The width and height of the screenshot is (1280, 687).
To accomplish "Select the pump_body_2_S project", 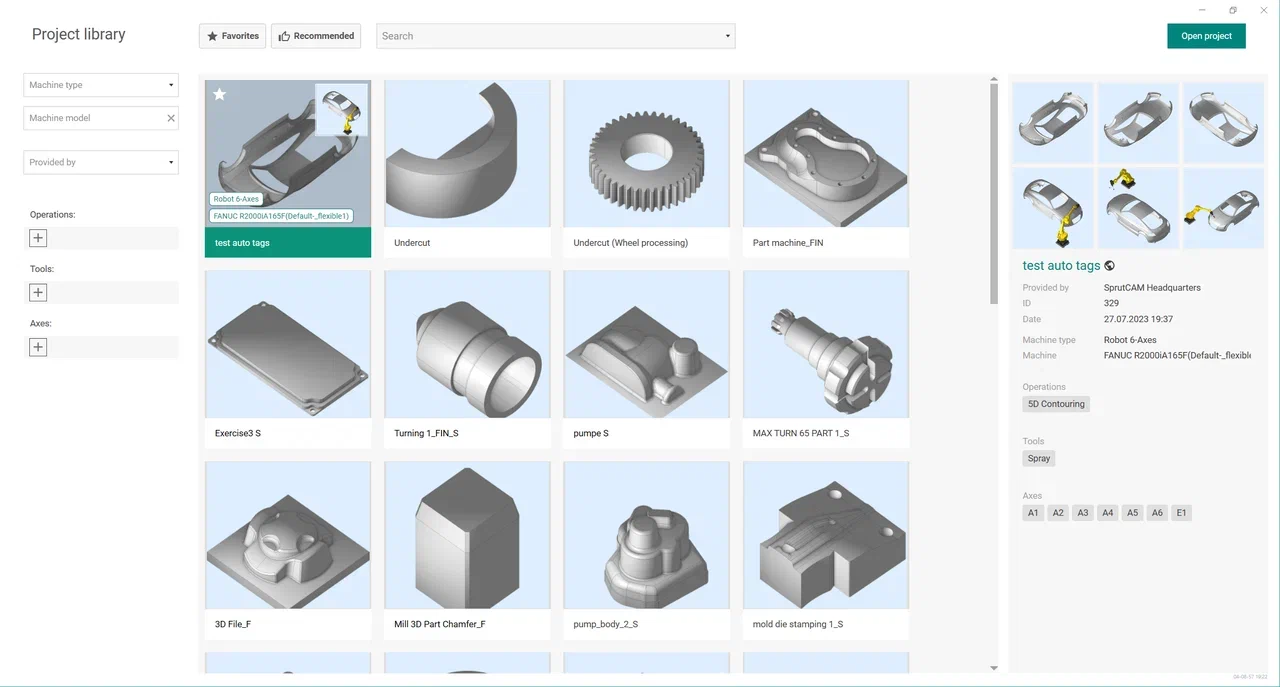I will tap(646, 550).
